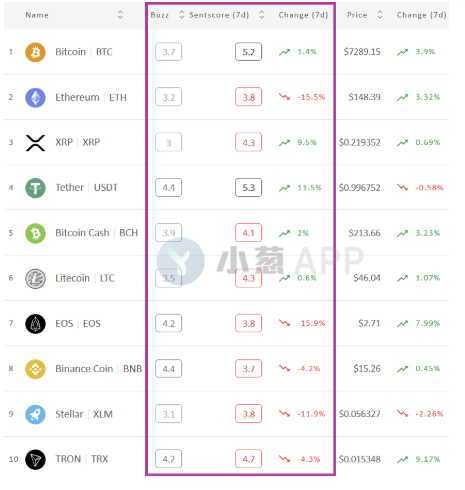This screenshot has height=490, width=465.
Task: Click the Litecoin silver coin icon
Action: point(35,279)
